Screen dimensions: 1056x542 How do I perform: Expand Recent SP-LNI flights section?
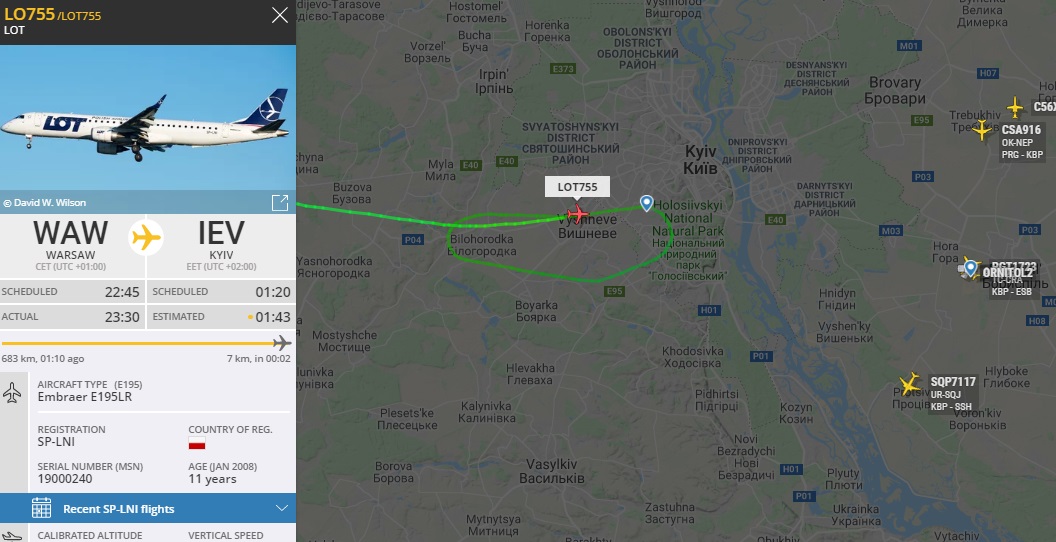147,508
